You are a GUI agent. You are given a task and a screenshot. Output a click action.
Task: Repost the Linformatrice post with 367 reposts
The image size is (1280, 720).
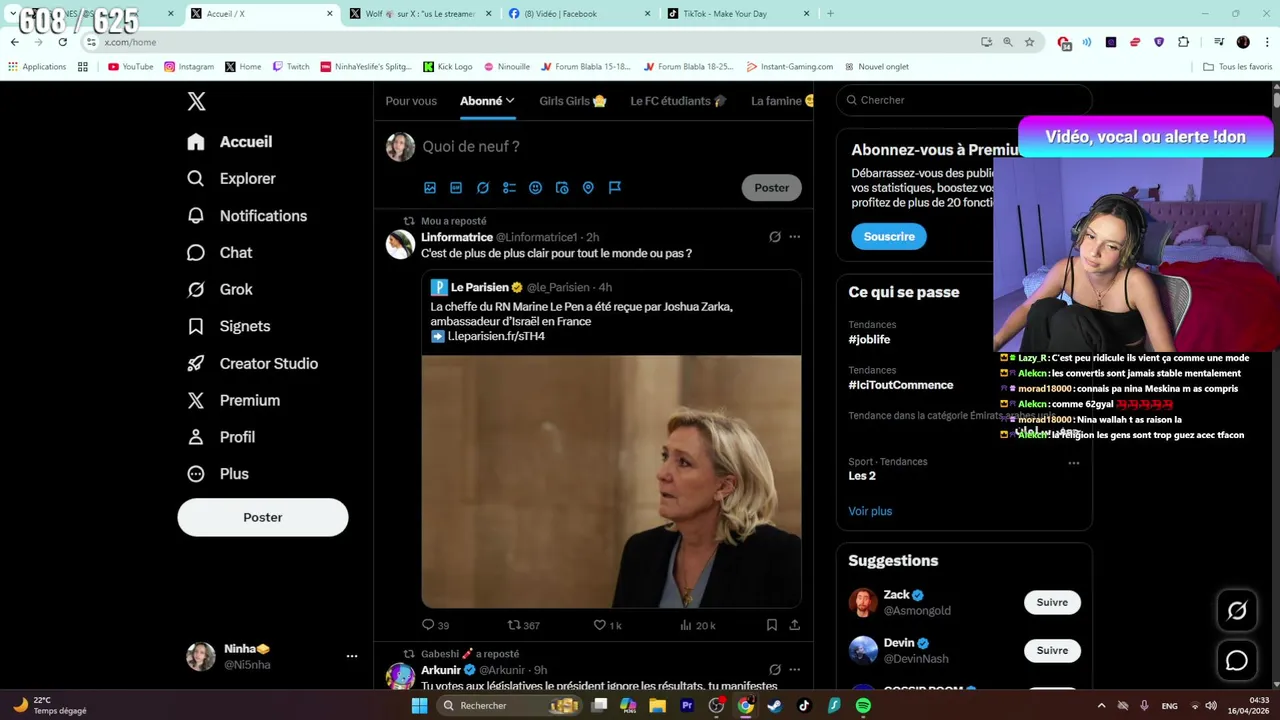523,625
